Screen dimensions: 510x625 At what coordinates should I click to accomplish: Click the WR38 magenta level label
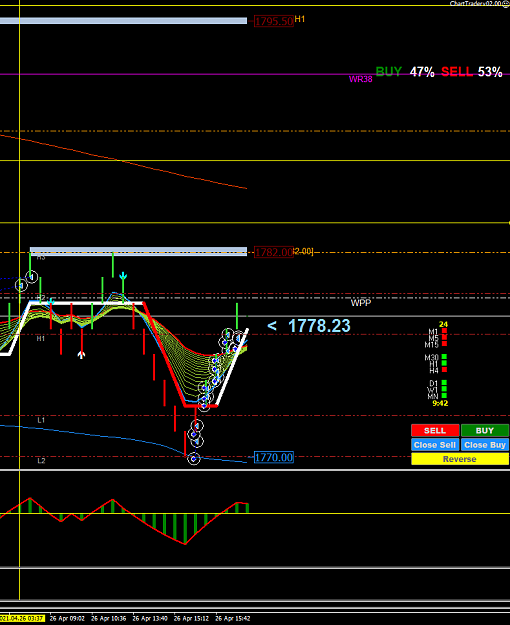tap(360, 79)
